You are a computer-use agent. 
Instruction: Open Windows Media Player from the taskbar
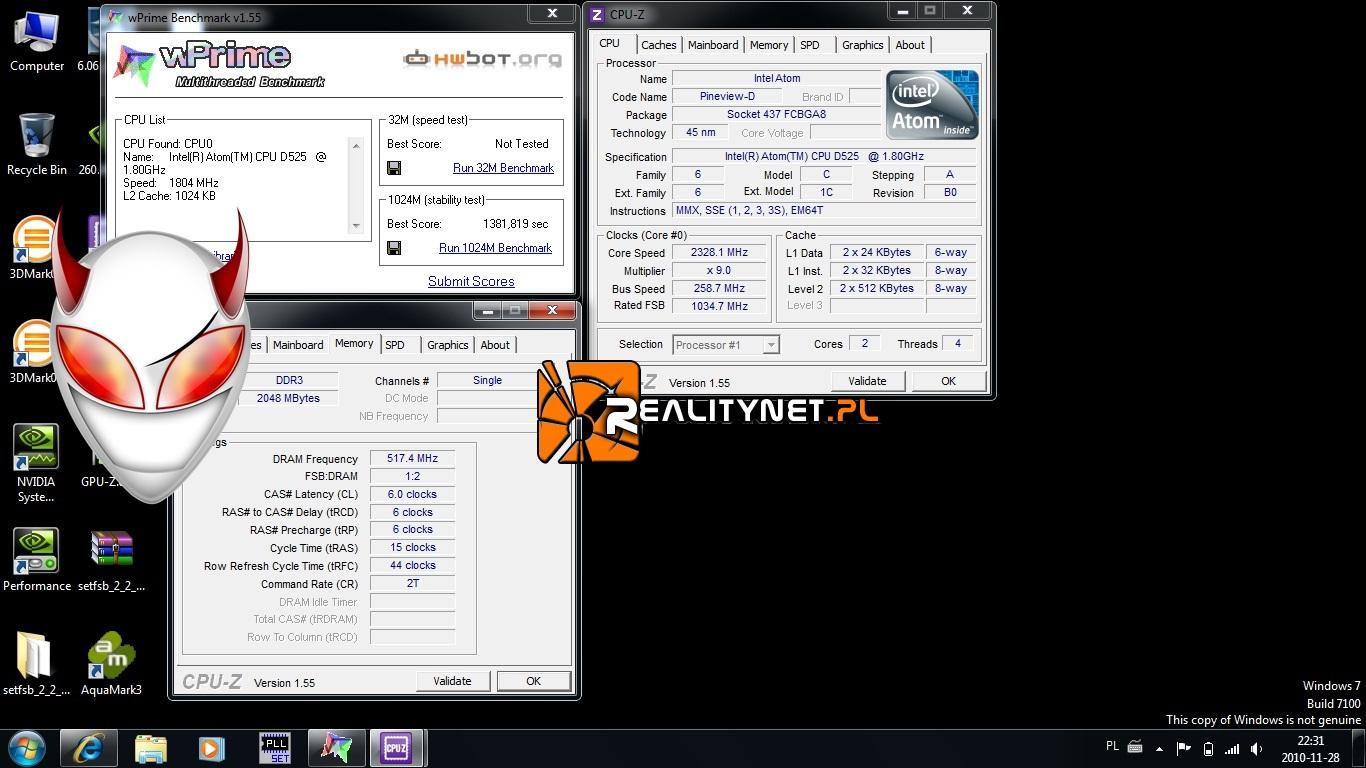coord(211,748)
